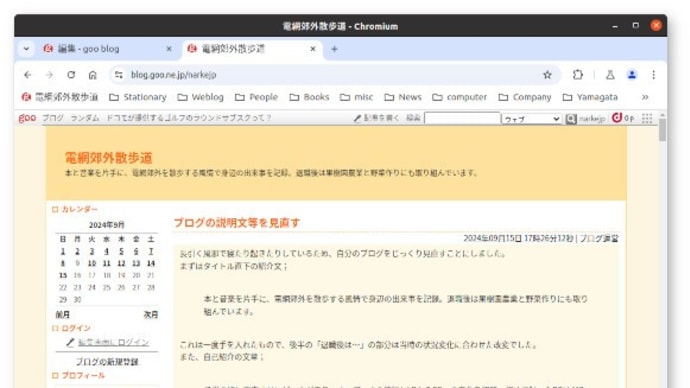Viewport: 690px width, 388px height.
Task: Open the Extensions puzzle icon
Action: pyautogui.click(x=578, y=75)
